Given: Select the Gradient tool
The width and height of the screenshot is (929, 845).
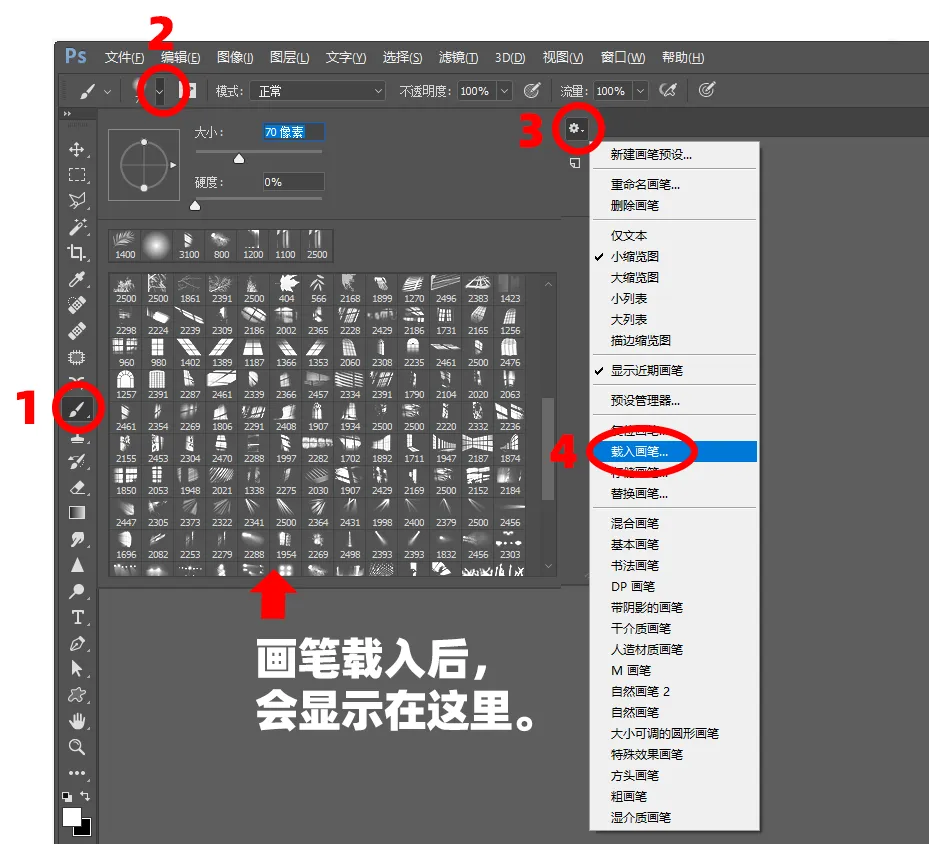Looking at the screenshot, I should pyautogui.click(x=78, y=513).
